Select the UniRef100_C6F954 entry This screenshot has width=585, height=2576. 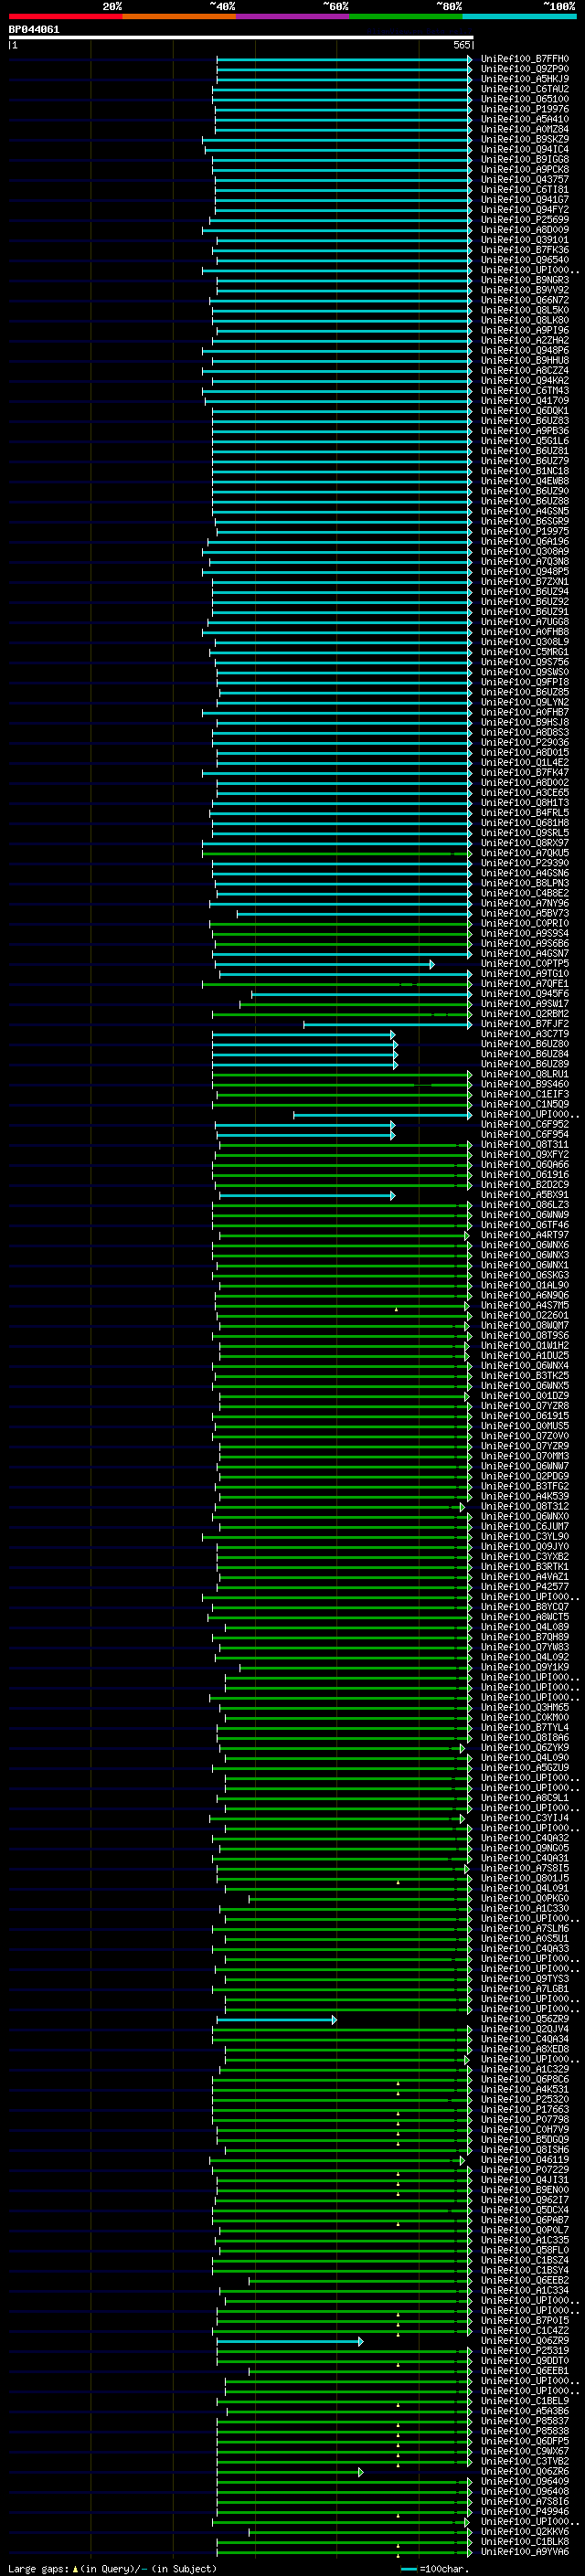point(524,1134)
